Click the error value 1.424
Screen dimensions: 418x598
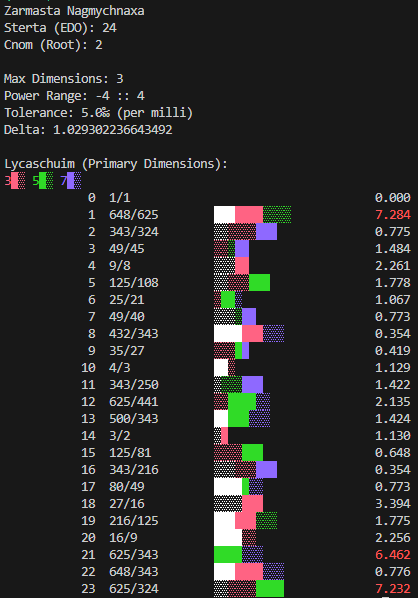[393, 418]
